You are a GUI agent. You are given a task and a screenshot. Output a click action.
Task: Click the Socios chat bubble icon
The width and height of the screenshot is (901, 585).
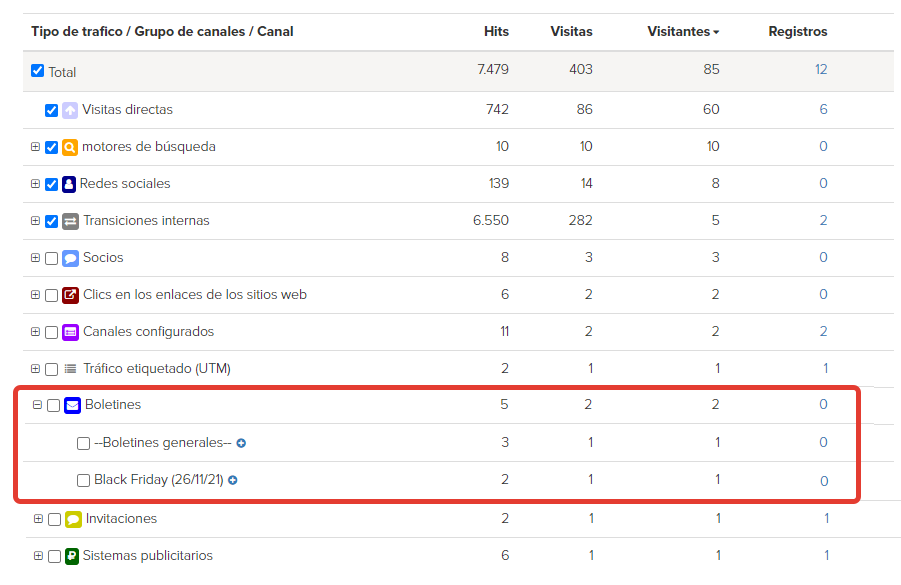click(x=70, y=258)
